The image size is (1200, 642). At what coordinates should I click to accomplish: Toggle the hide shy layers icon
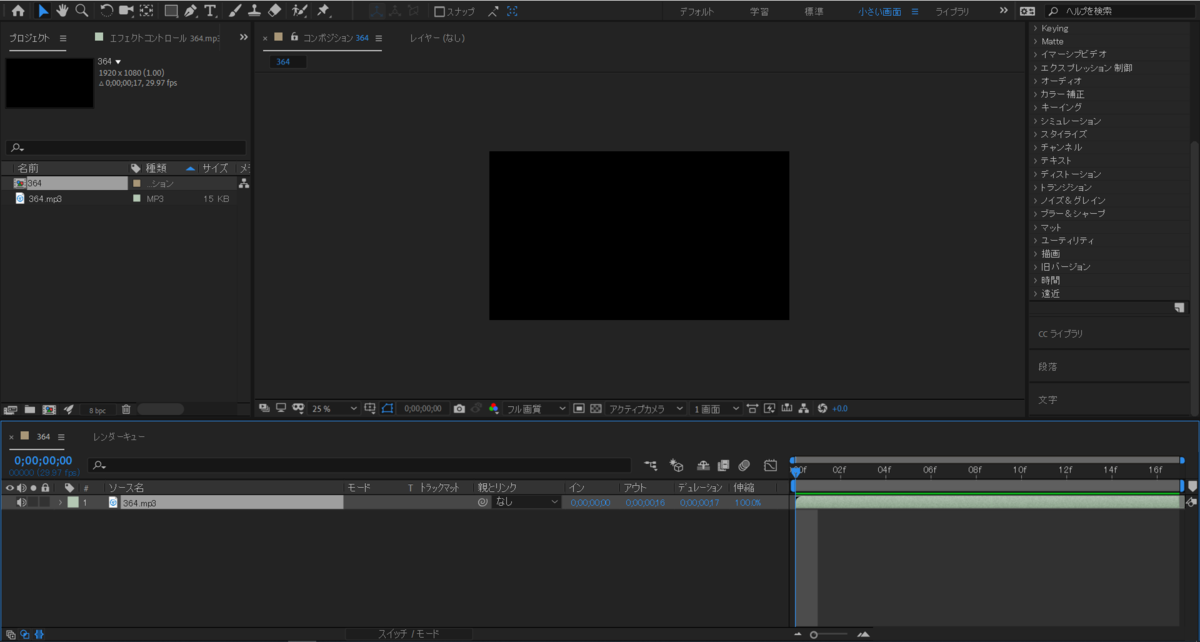[703, 465]
